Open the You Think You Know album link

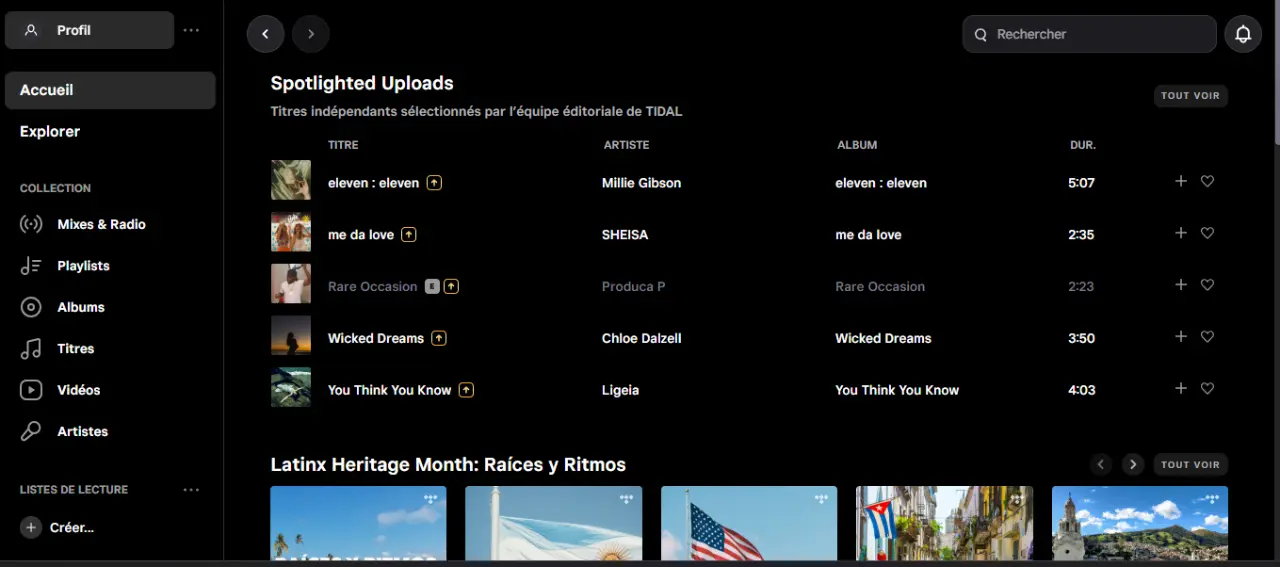897,390
